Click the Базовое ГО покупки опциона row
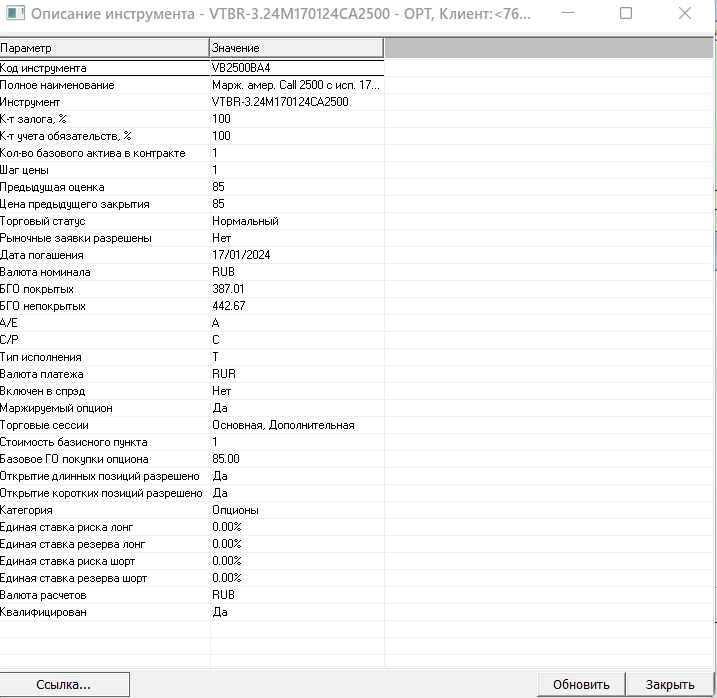 (x=104, y=459)
